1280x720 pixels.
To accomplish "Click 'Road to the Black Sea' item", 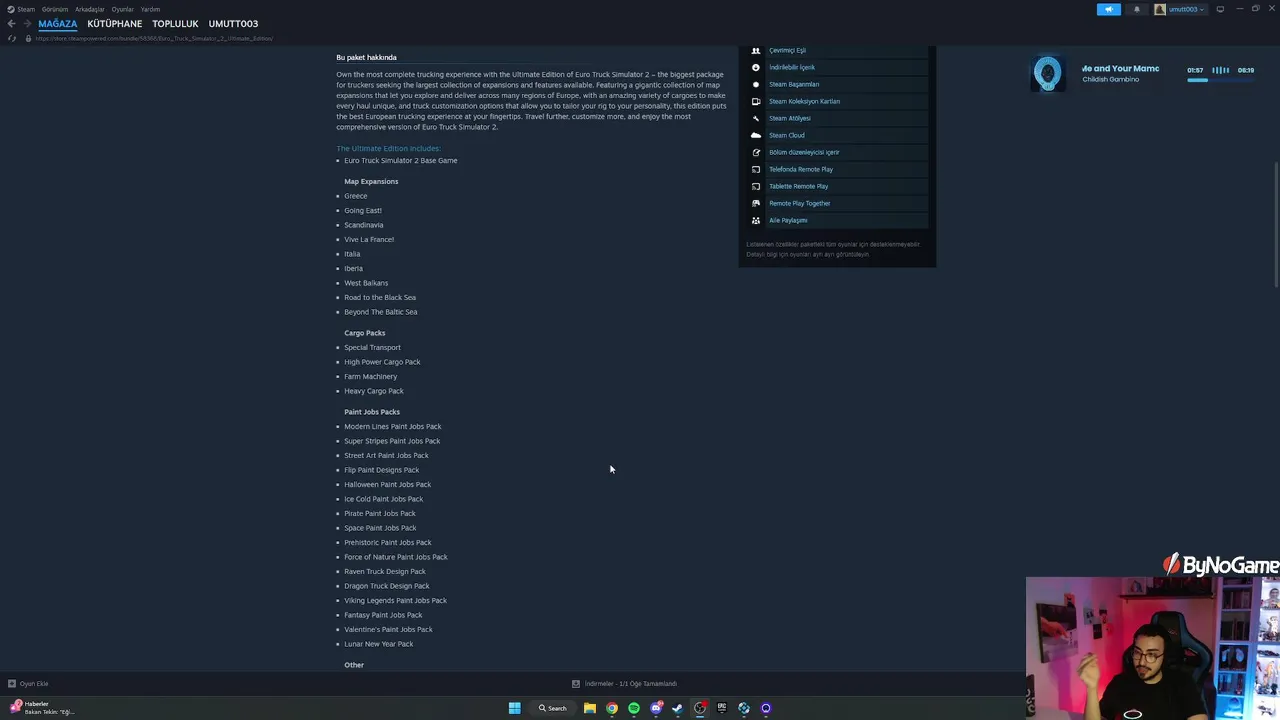I will [x=380, y=297].
